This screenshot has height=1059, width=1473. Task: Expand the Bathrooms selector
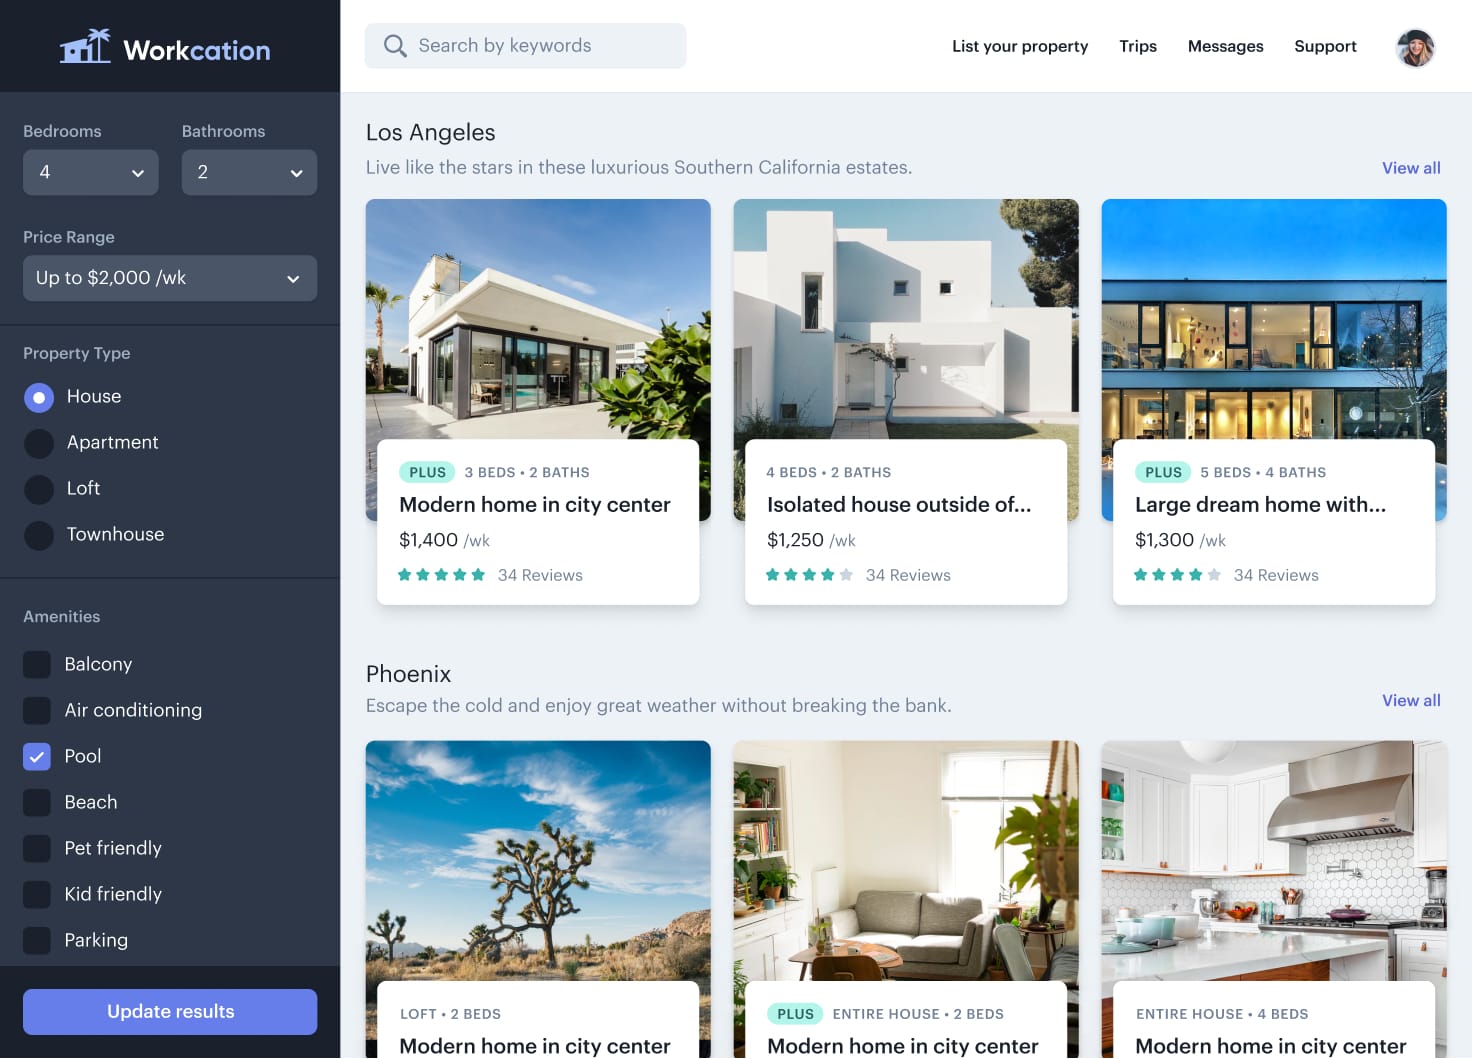pyautogui.click(x=249, y=172)
